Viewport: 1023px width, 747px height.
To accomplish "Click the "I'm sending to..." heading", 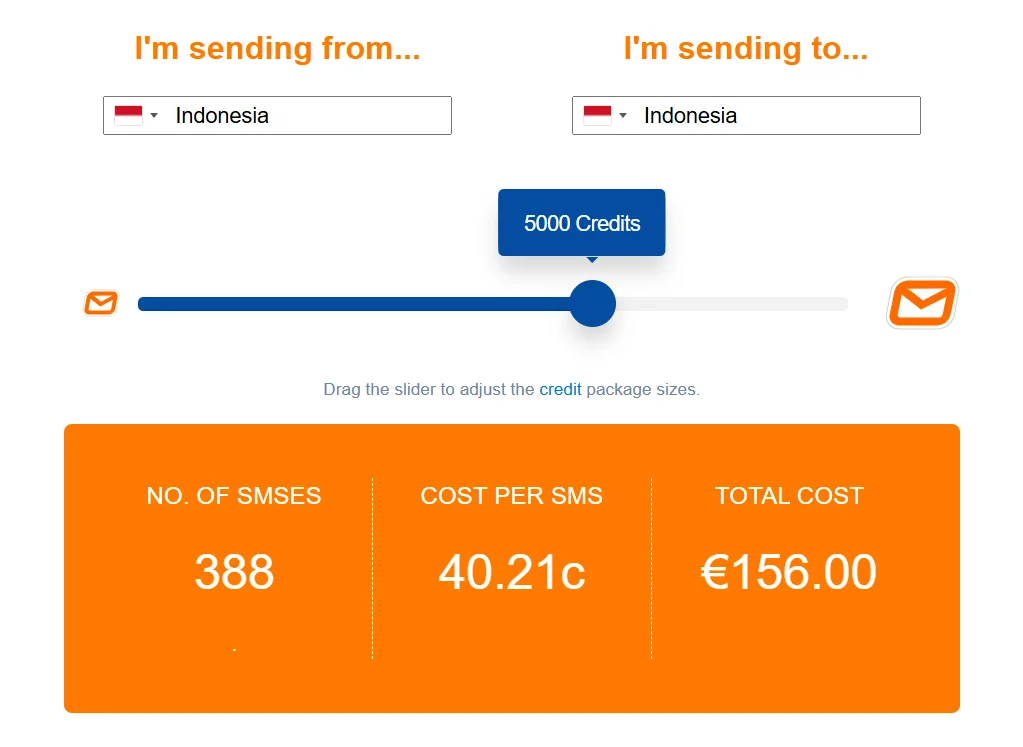I will (x=745, y=48).
